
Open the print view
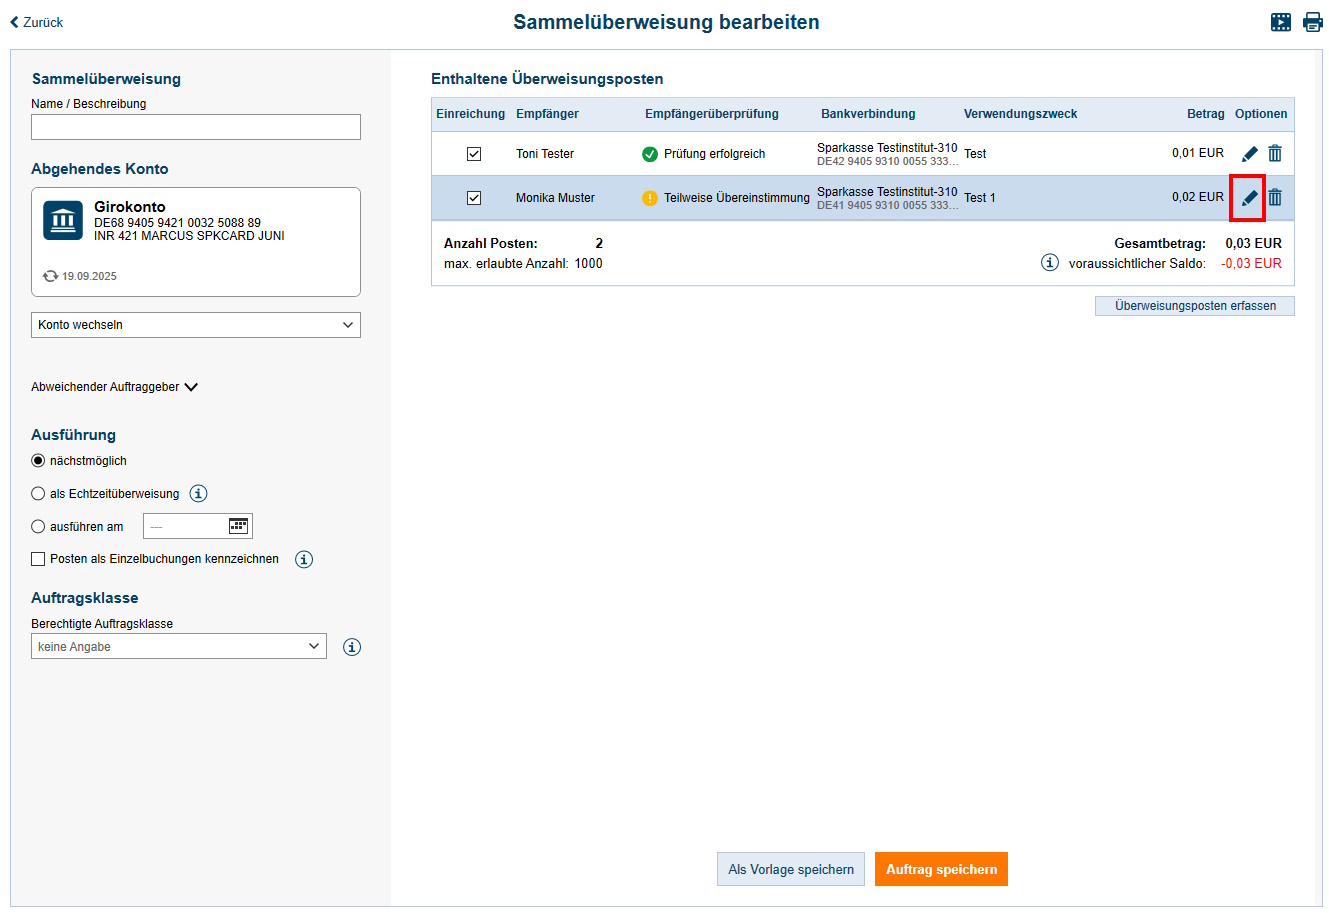1313,21
